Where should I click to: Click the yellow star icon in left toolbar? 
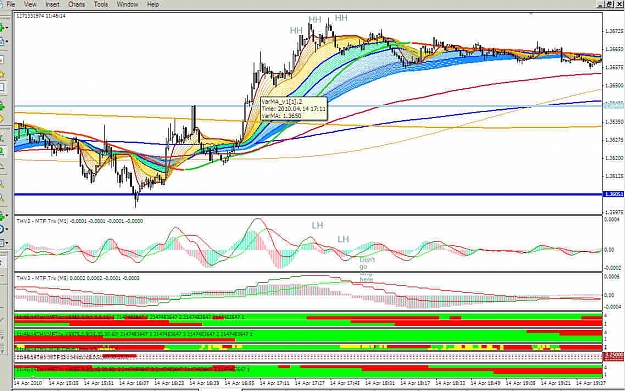pyautogui.click(x=2, y=74)
